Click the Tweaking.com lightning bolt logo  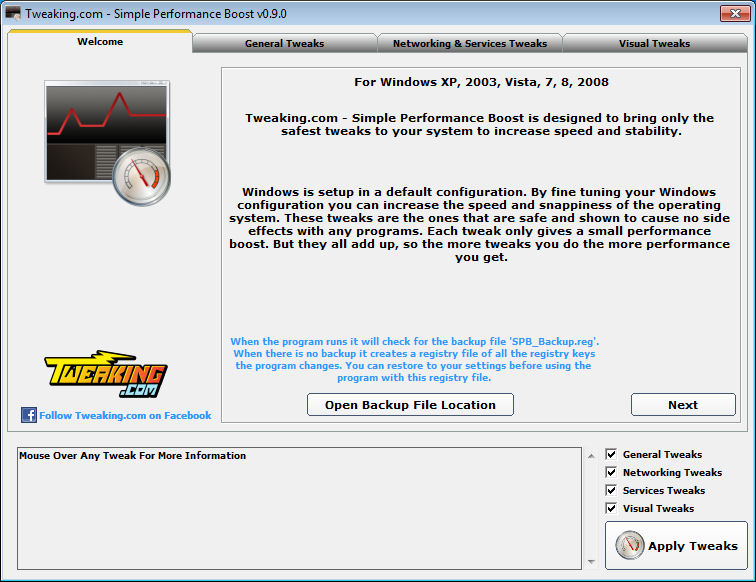tap(106, 374)
